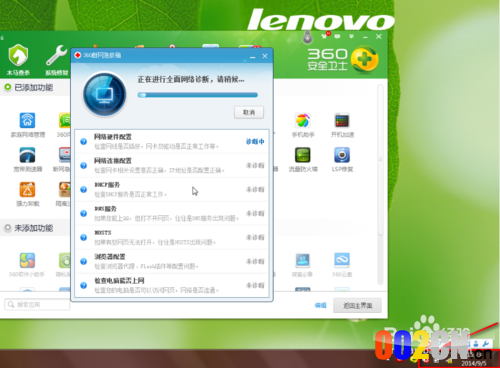Click the 搜索应用 search field
This screenshot has width=500, height=368.
[37, 304]
